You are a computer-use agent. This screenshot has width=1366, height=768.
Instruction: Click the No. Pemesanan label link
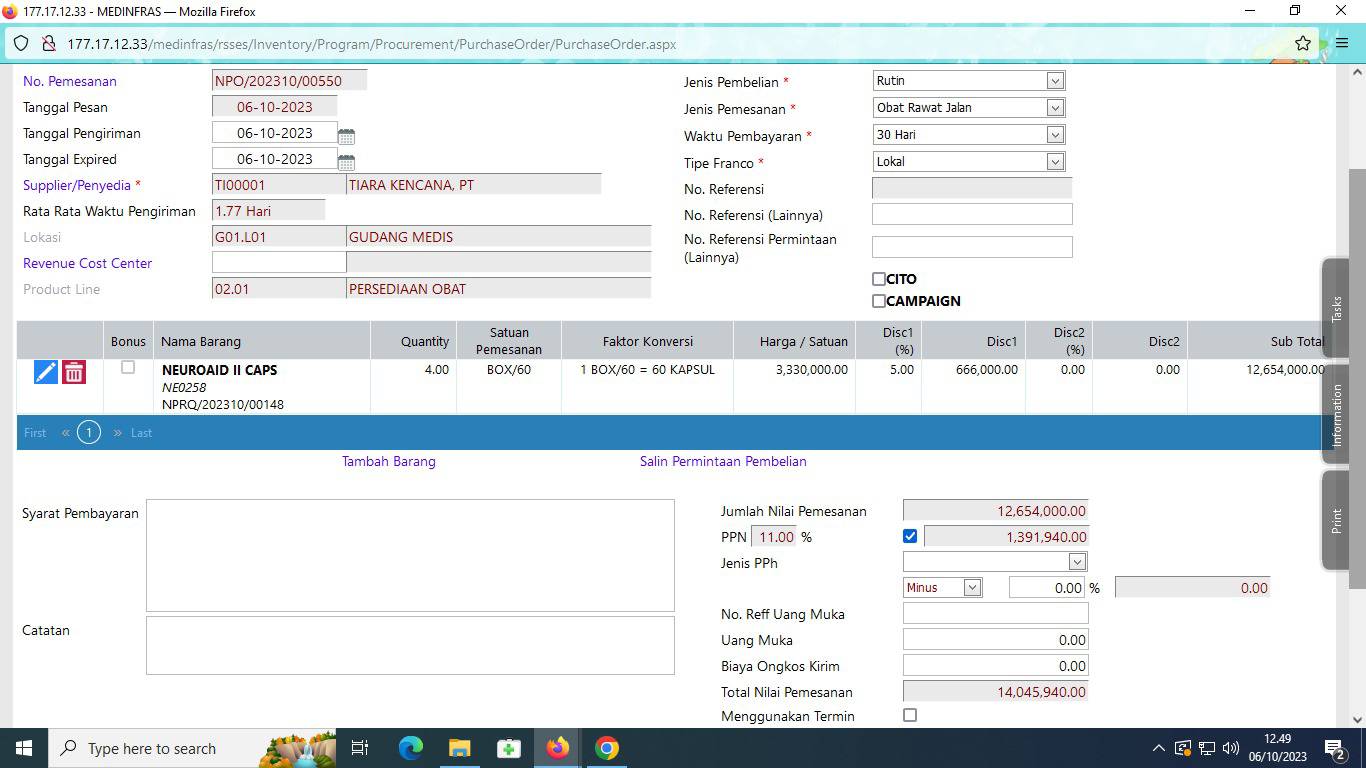pos(70,82)
